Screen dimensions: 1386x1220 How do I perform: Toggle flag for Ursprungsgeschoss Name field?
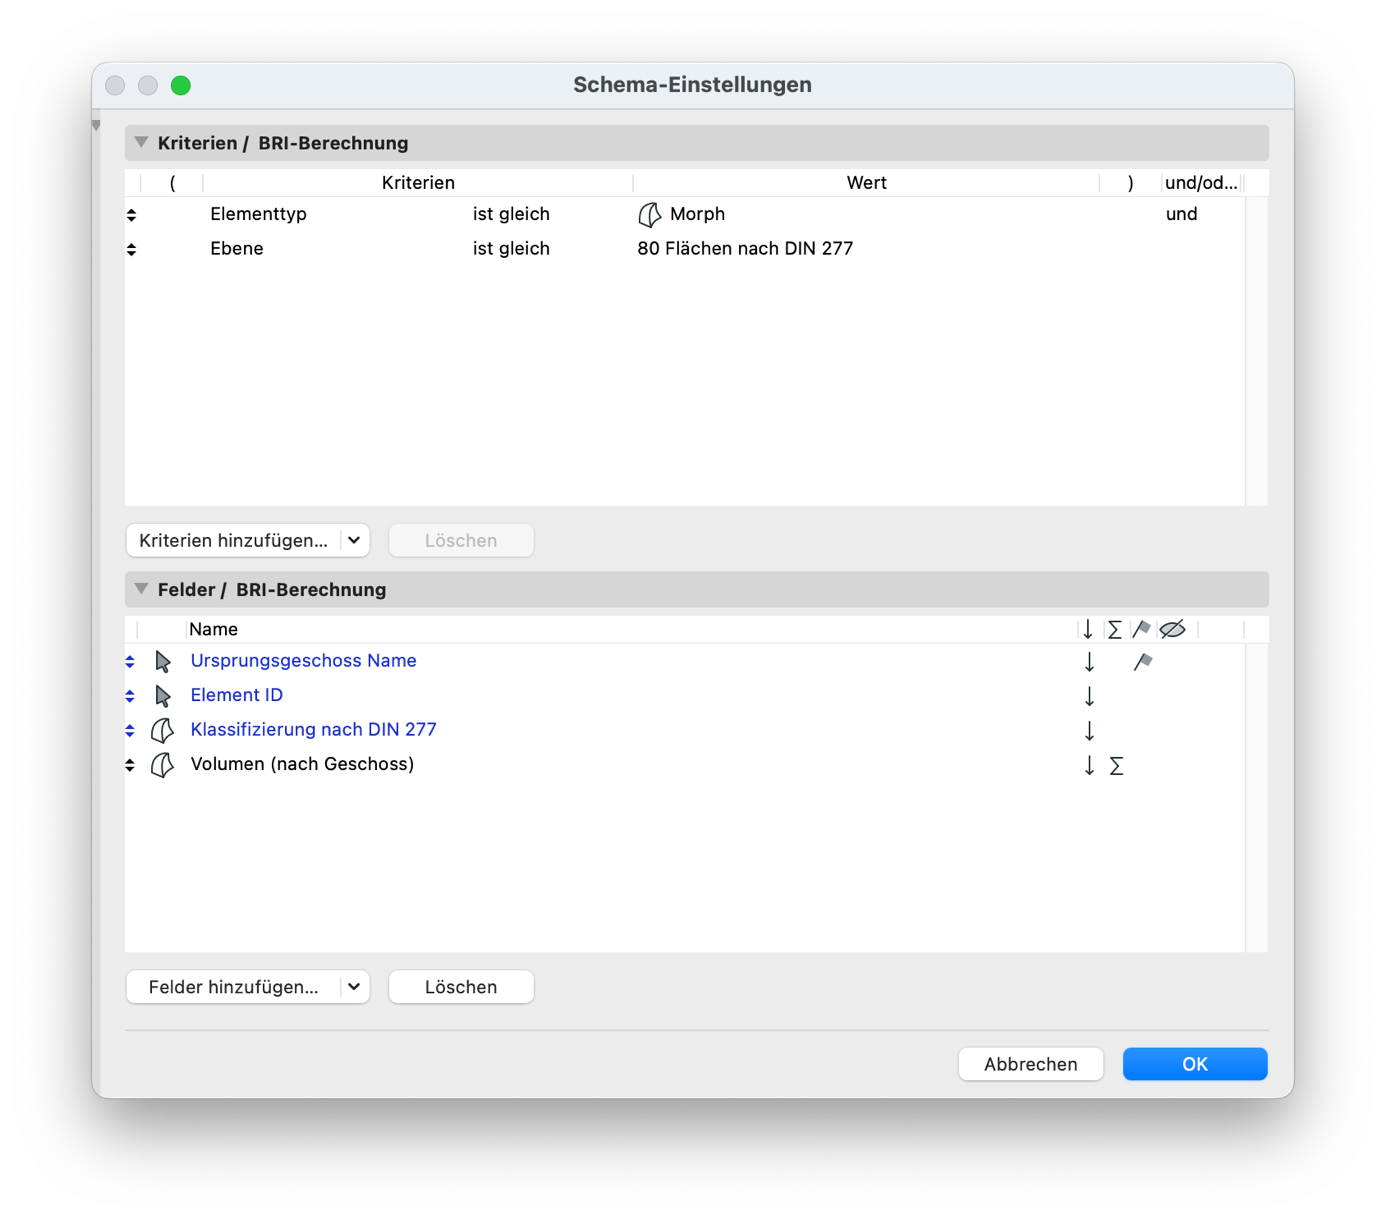tap(1143, 662)
